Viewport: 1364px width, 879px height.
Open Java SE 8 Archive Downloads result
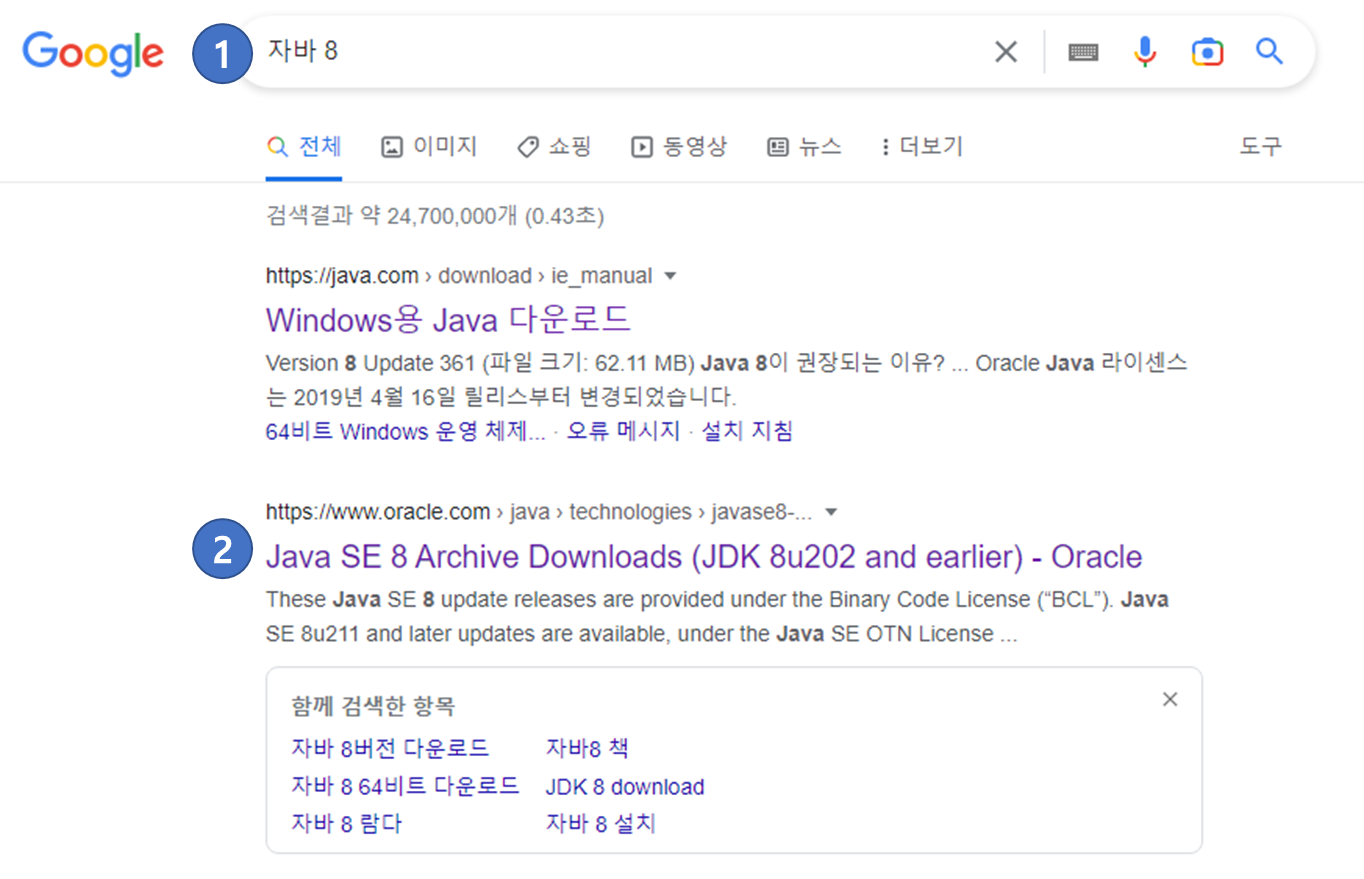pyautogui.click(x=704, y=556)
